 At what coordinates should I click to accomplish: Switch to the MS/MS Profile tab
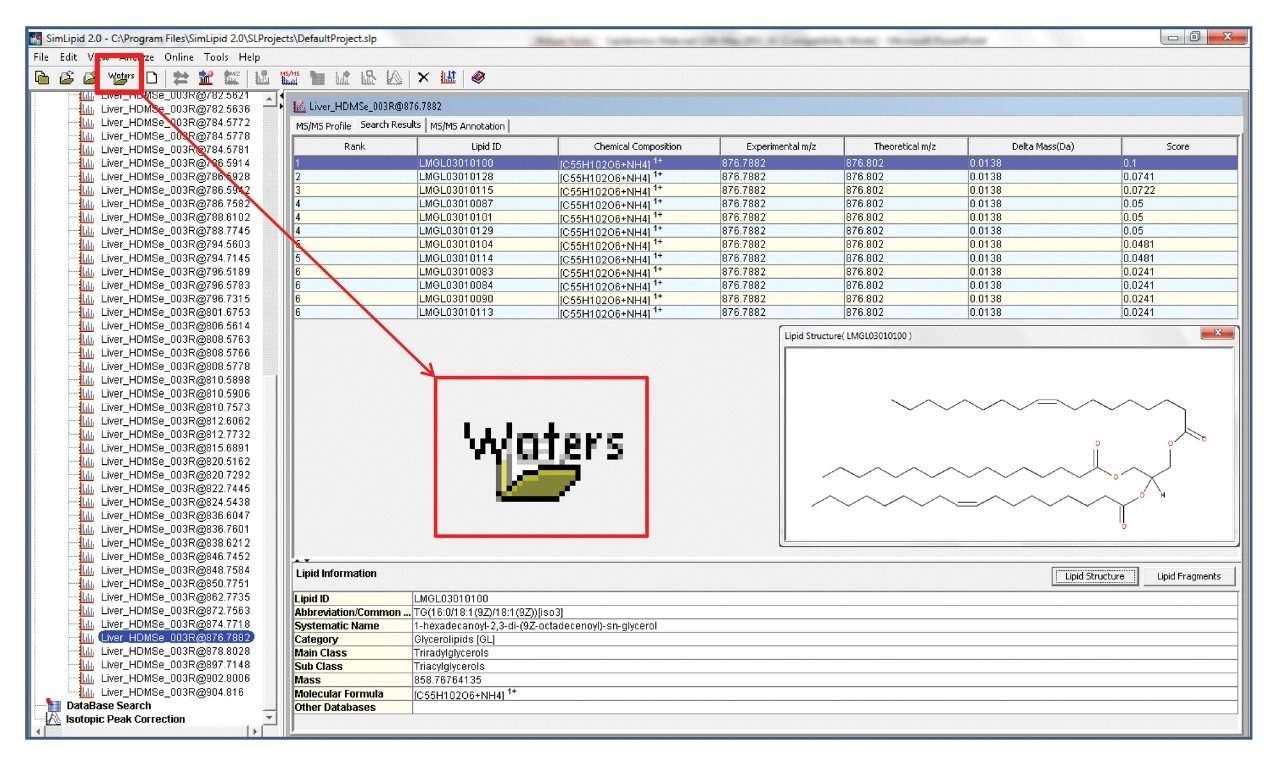click(323, 126)
